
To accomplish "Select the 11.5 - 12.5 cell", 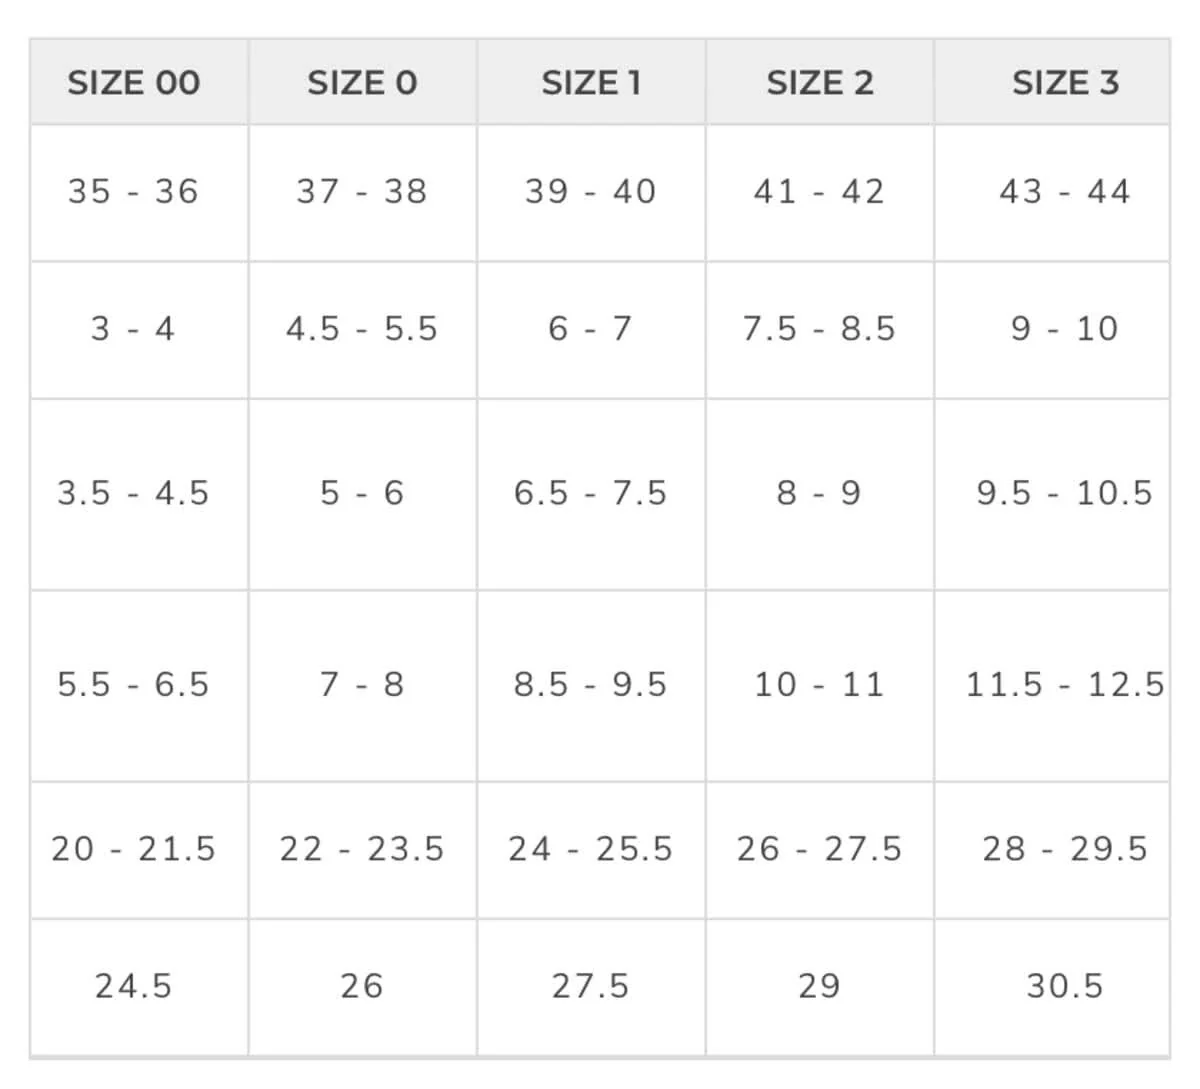I will point(1065,685).
